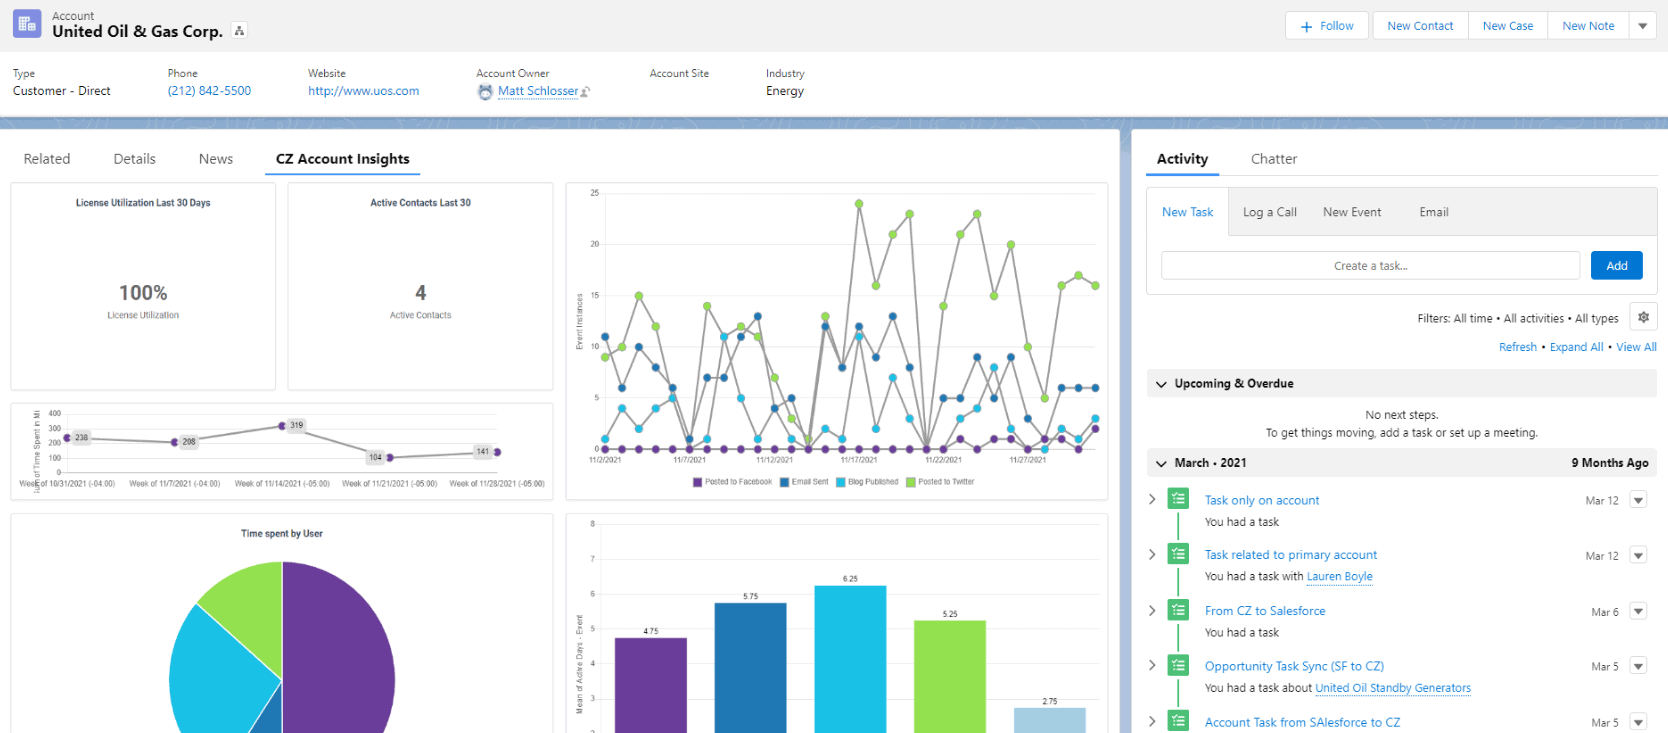
Task: Open the News tab
Action: coord(216,159)
